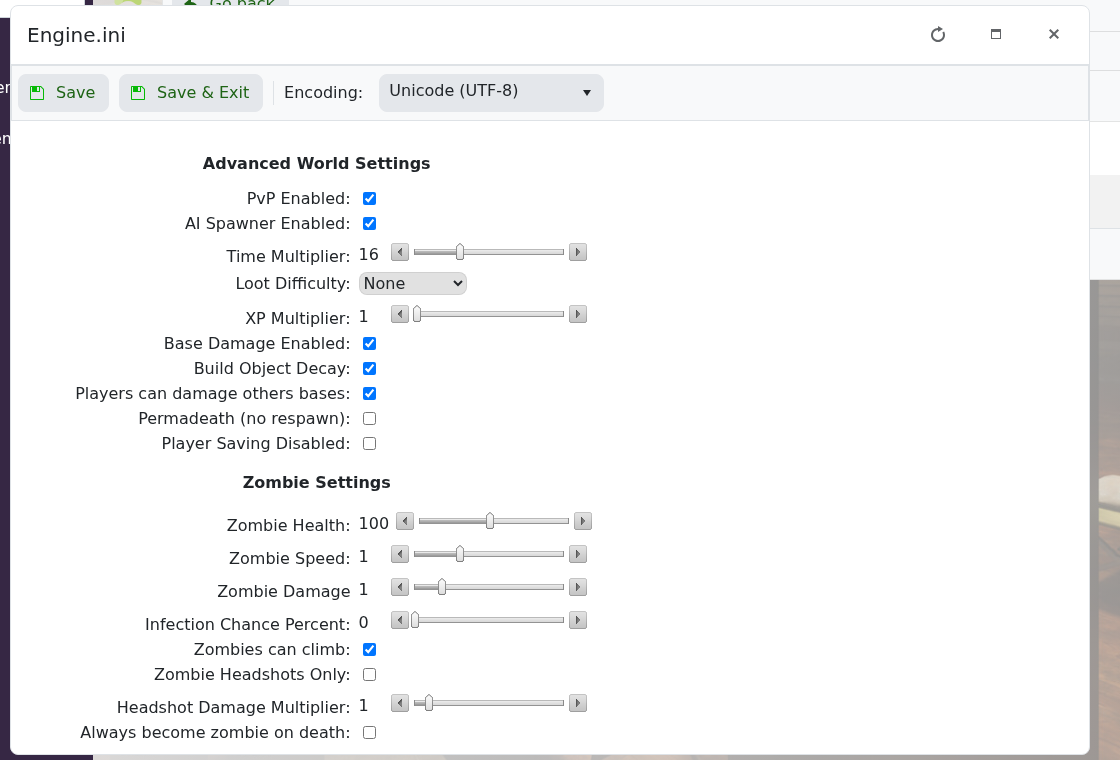Click the Zombie Health slider thumb
The image size is (1120, 760).
(x=490, y=521)
